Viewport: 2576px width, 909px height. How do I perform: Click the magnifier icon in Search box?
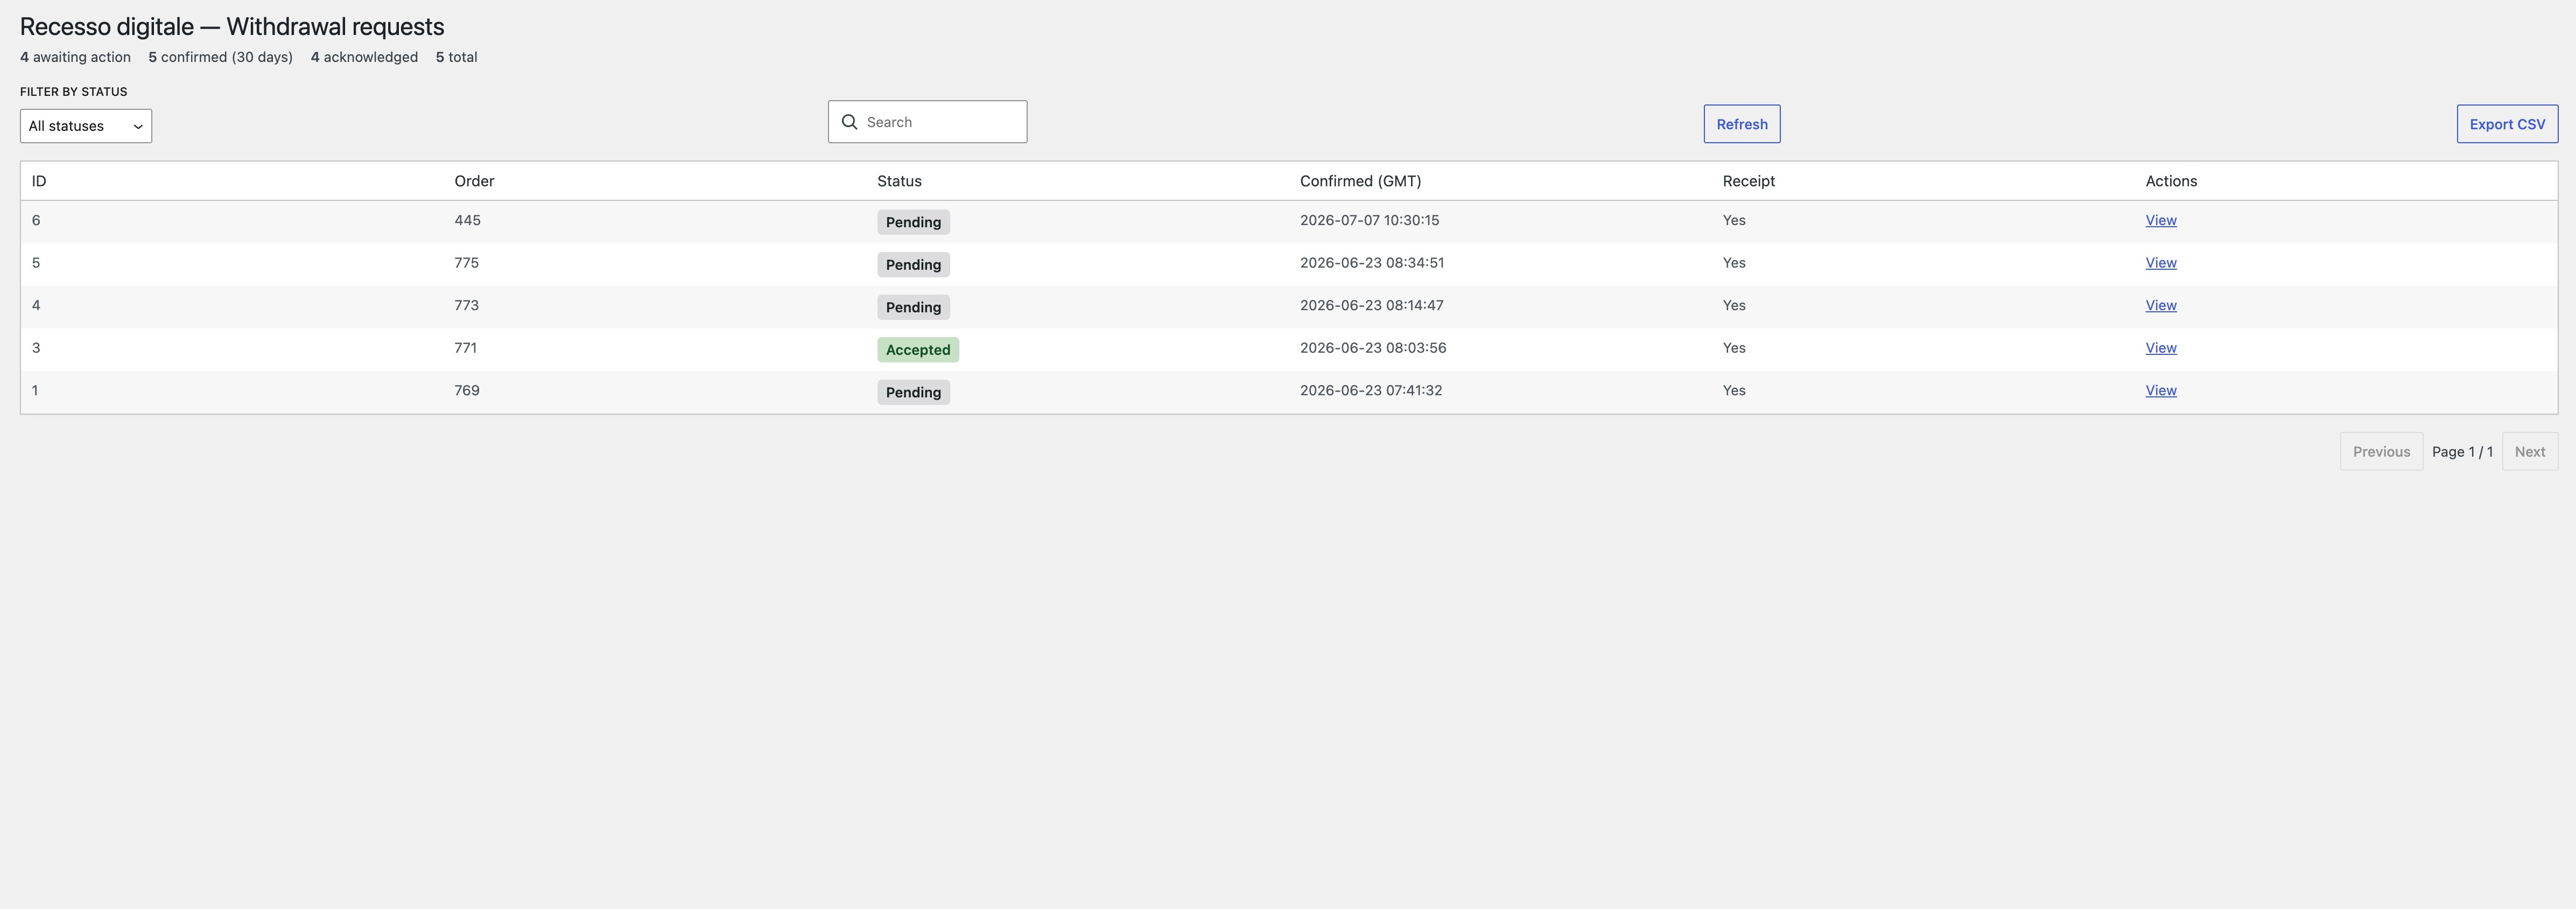pyautogui.click(x=849, y=122)
